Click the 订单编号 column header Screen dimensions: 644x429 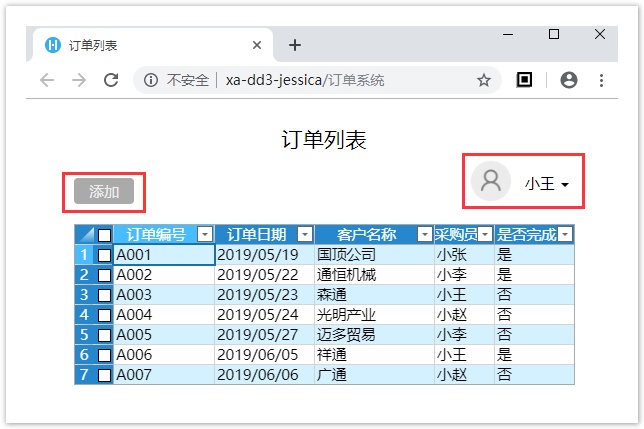(156, 234)
